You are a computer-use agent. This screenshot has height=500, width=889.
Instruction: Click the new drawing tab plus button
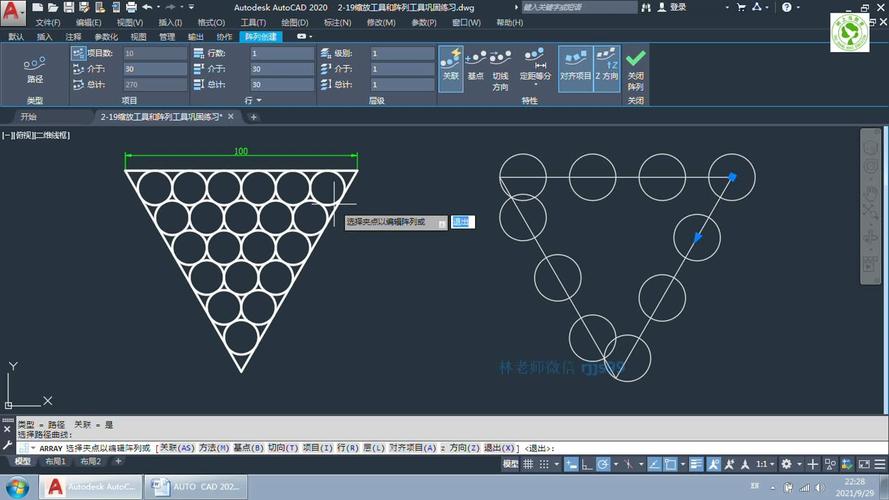click(x=253, y=117)
